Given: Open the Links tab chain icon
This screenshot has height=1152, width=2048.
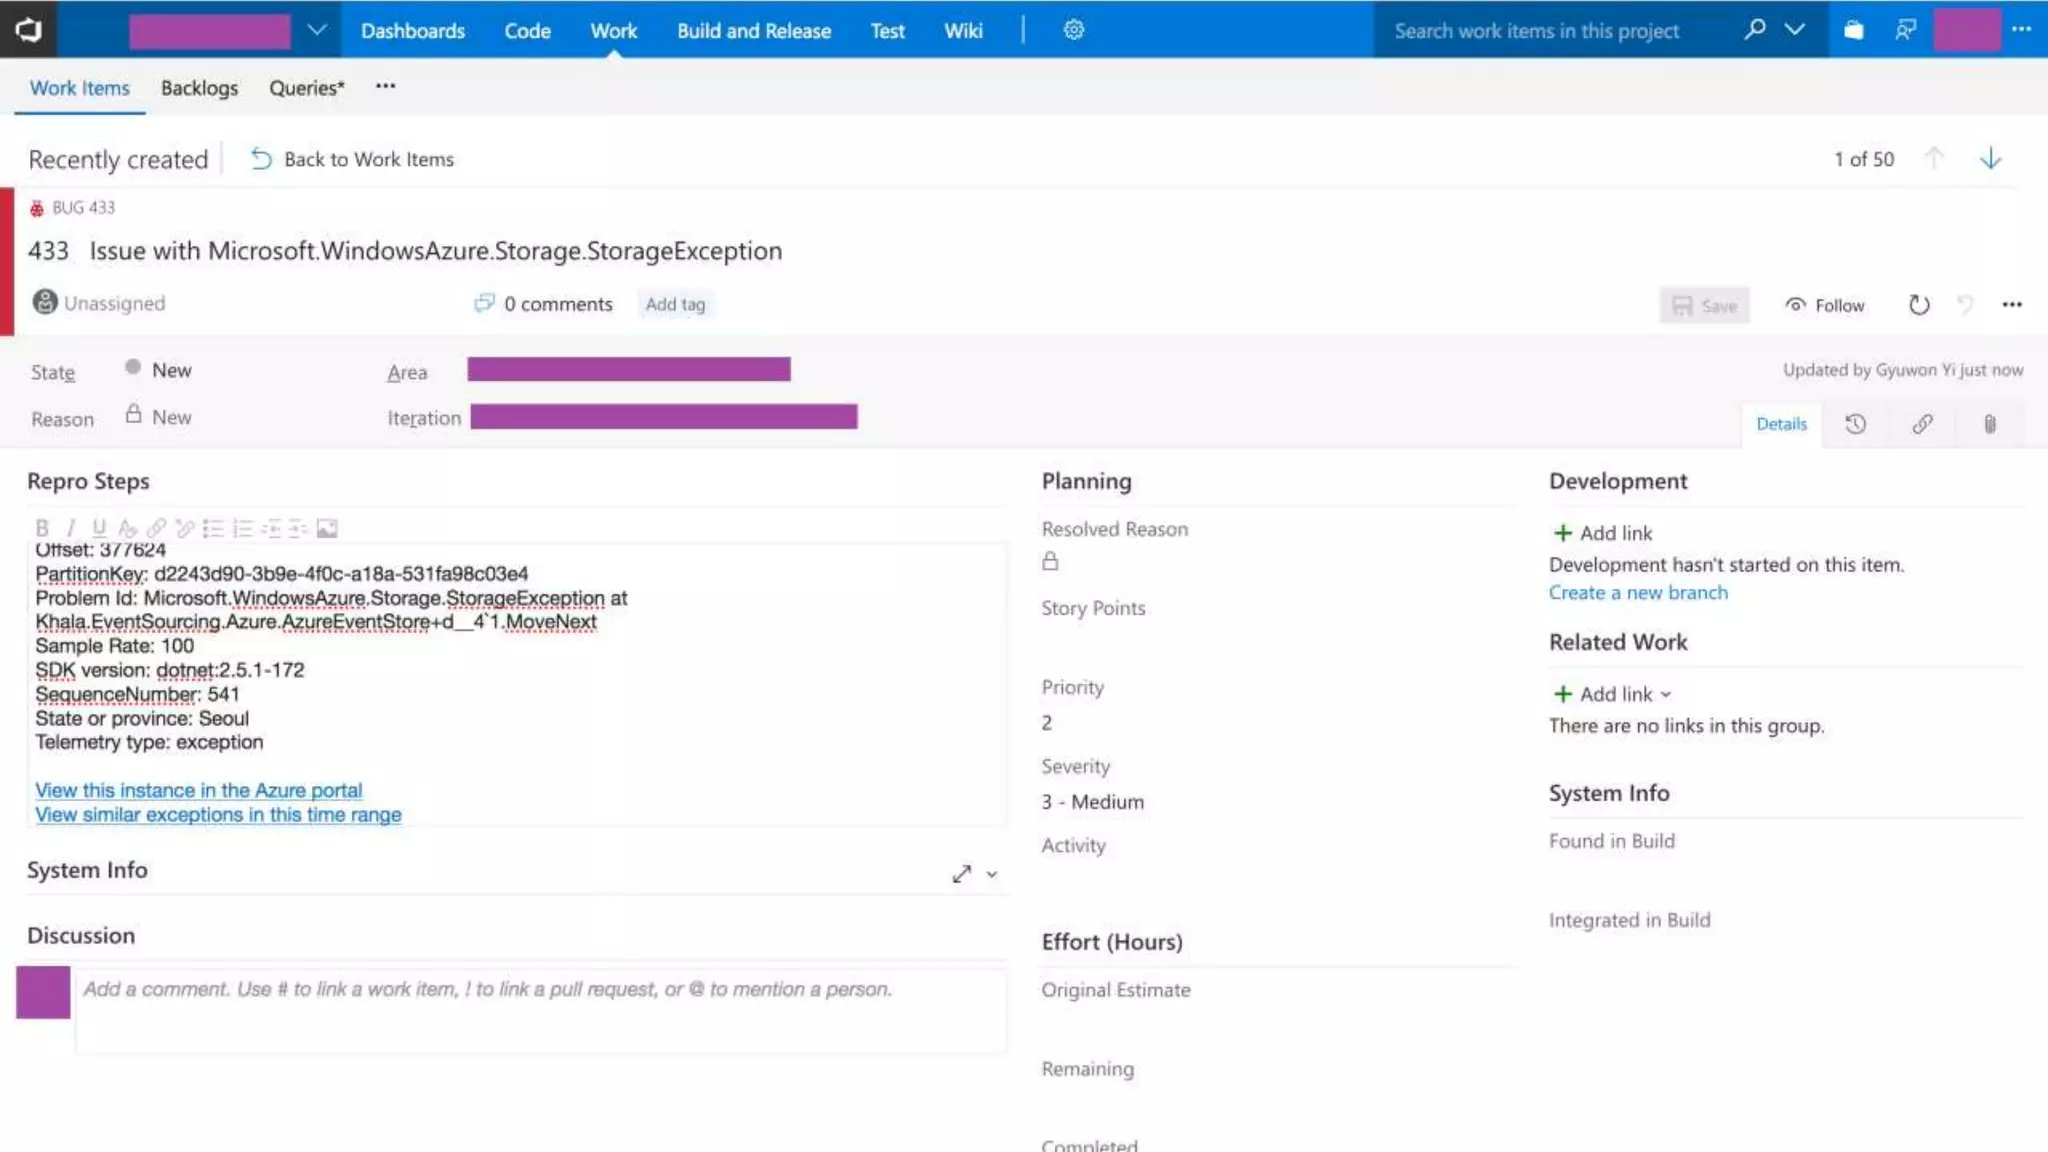Looking at the screenshot, I should click(x=1922, y=424).
